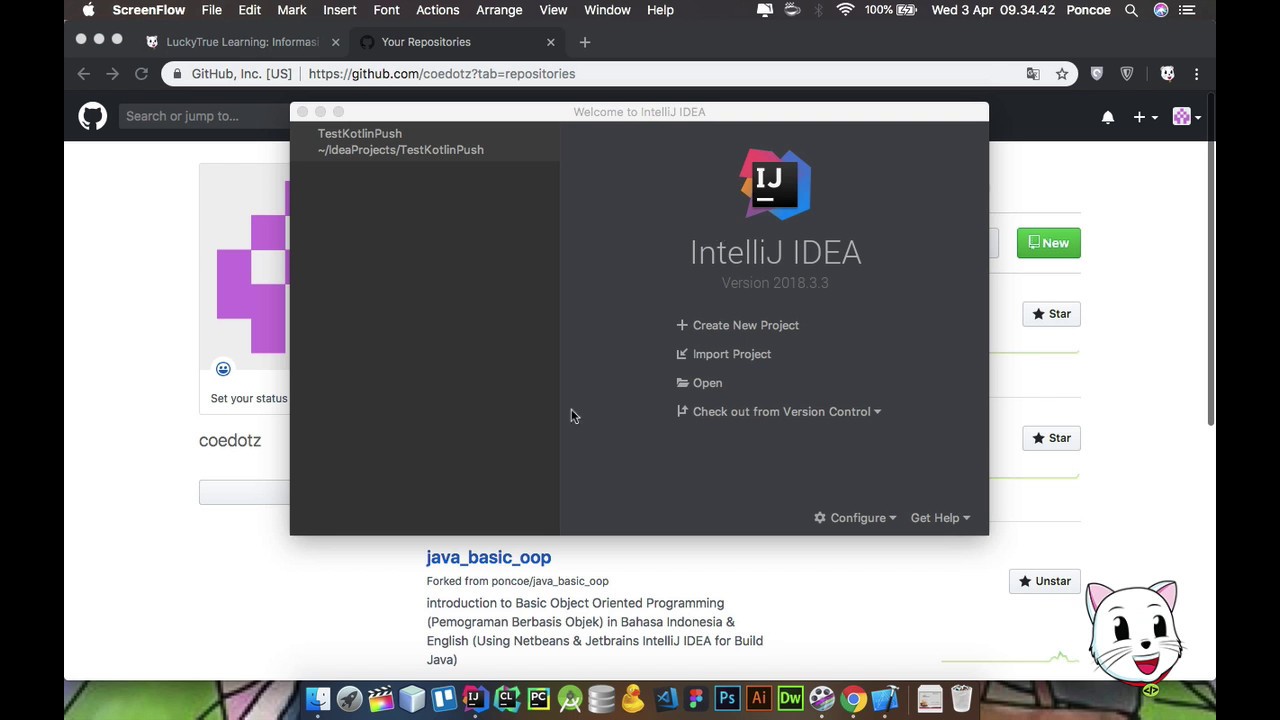
Task: Open Illustrator from the Dock
Action: click(x=758, y=698)
